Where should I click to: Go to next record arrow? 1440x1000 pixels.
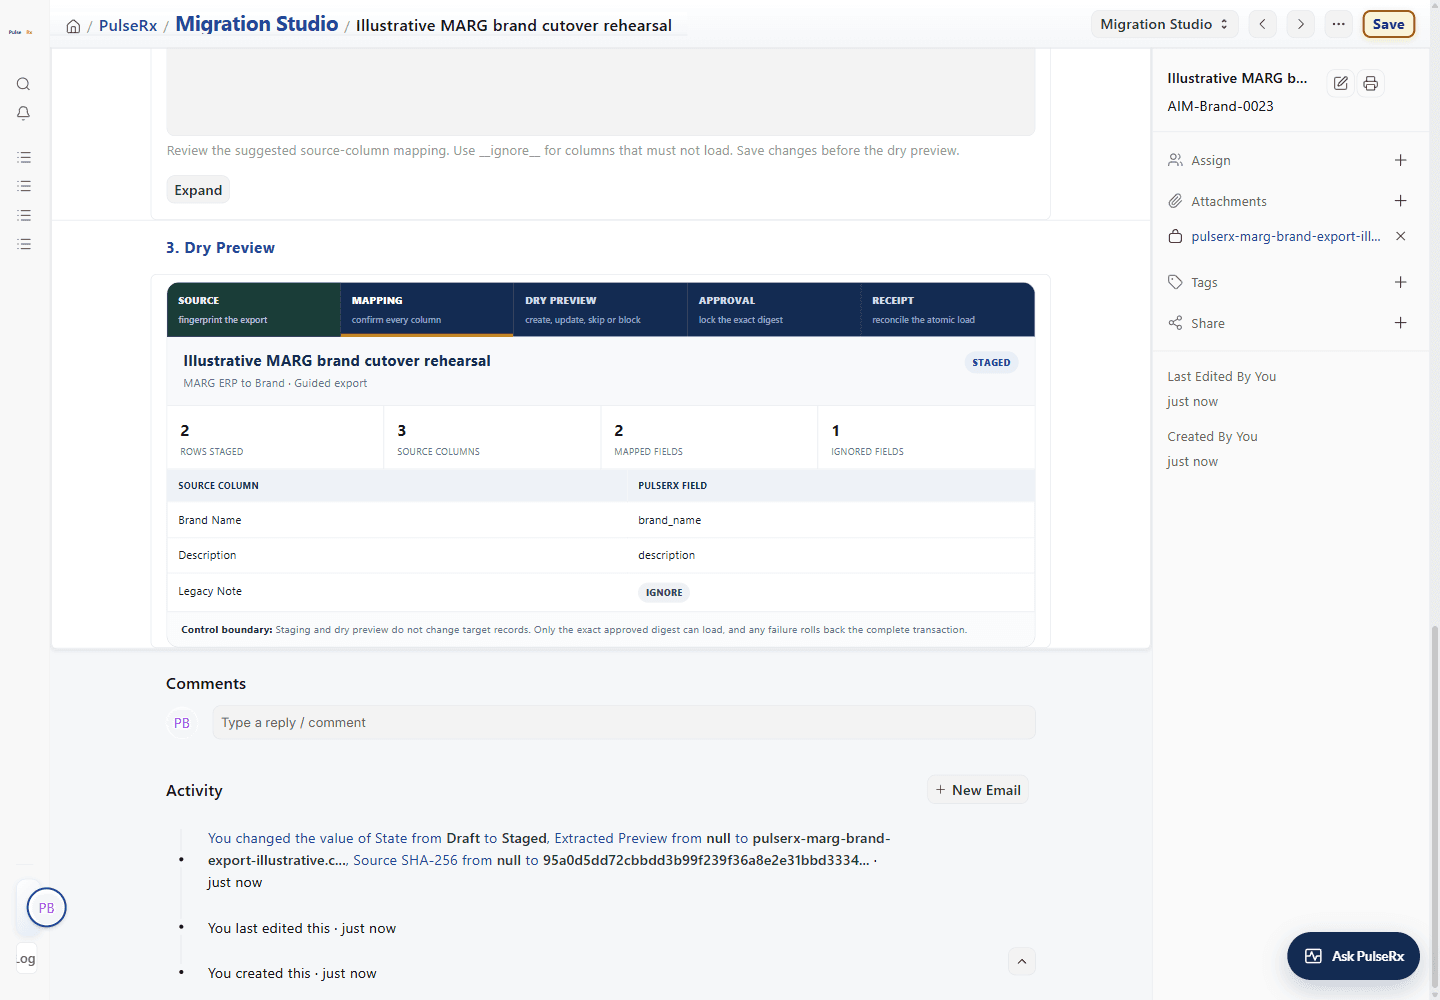pyautogui.click(x=1300, y=24)
